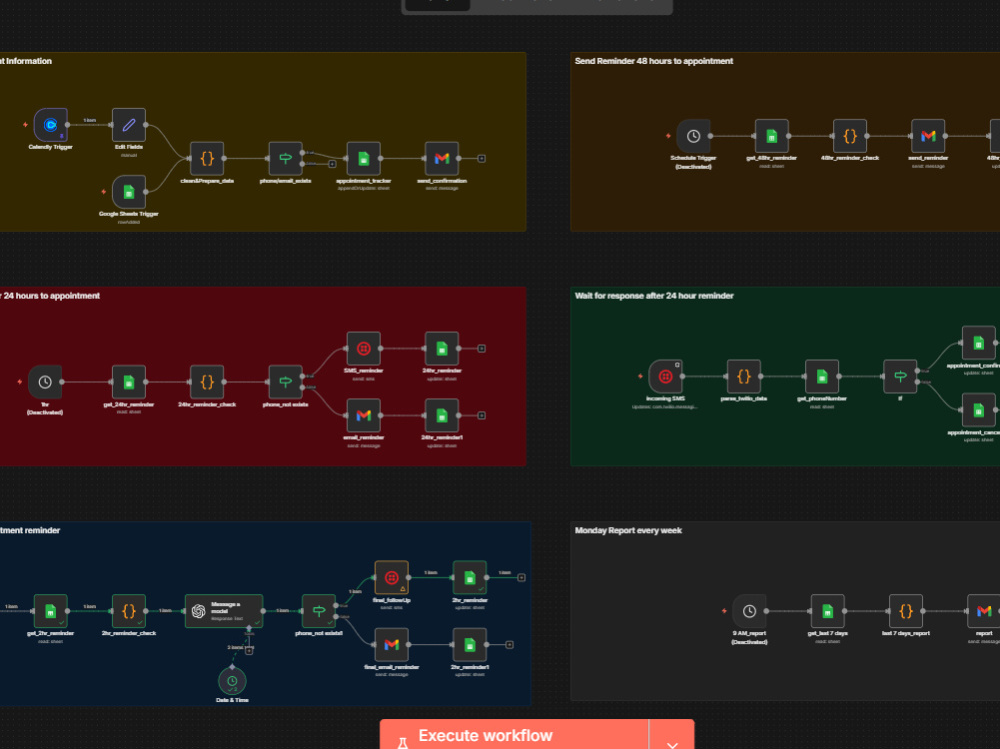Click the Execute workflow button
This screenshot has width=1000, height=749.
click(x=514, y=735)
